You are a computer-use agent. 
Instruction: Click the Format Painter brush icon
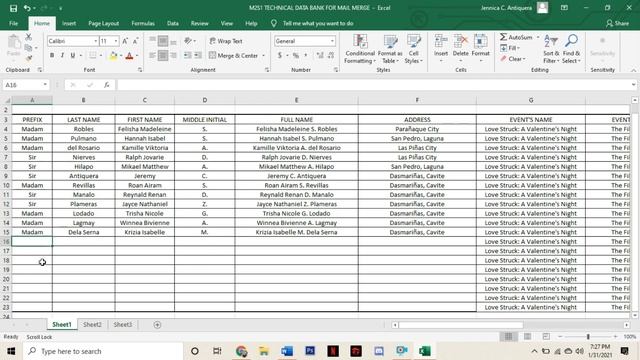point(29,58)
